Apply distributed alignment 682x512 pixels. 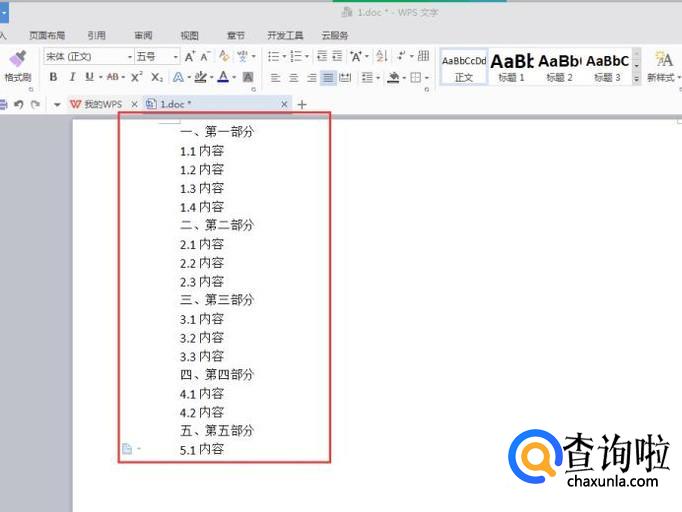click(345, 78)
